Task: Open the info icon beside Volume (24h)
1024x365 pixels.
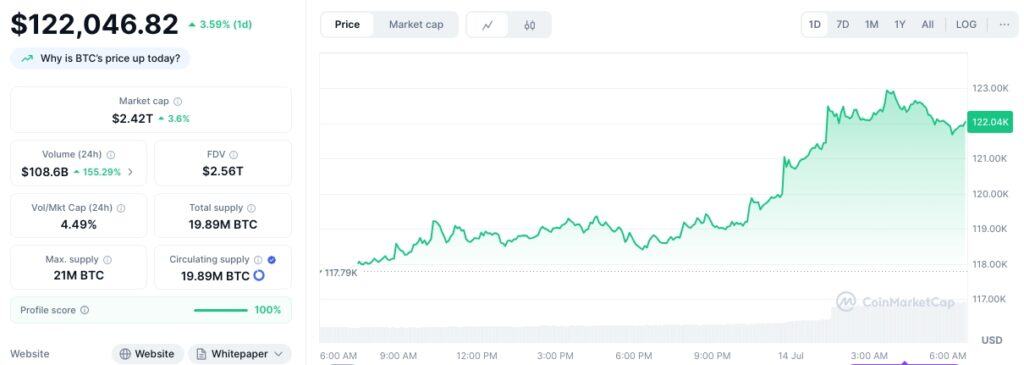Action: (110, 155)
